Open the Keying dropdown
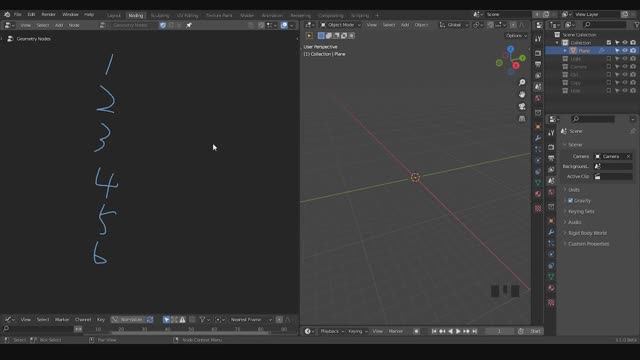 pyautogui.click(x=358, y=331)
